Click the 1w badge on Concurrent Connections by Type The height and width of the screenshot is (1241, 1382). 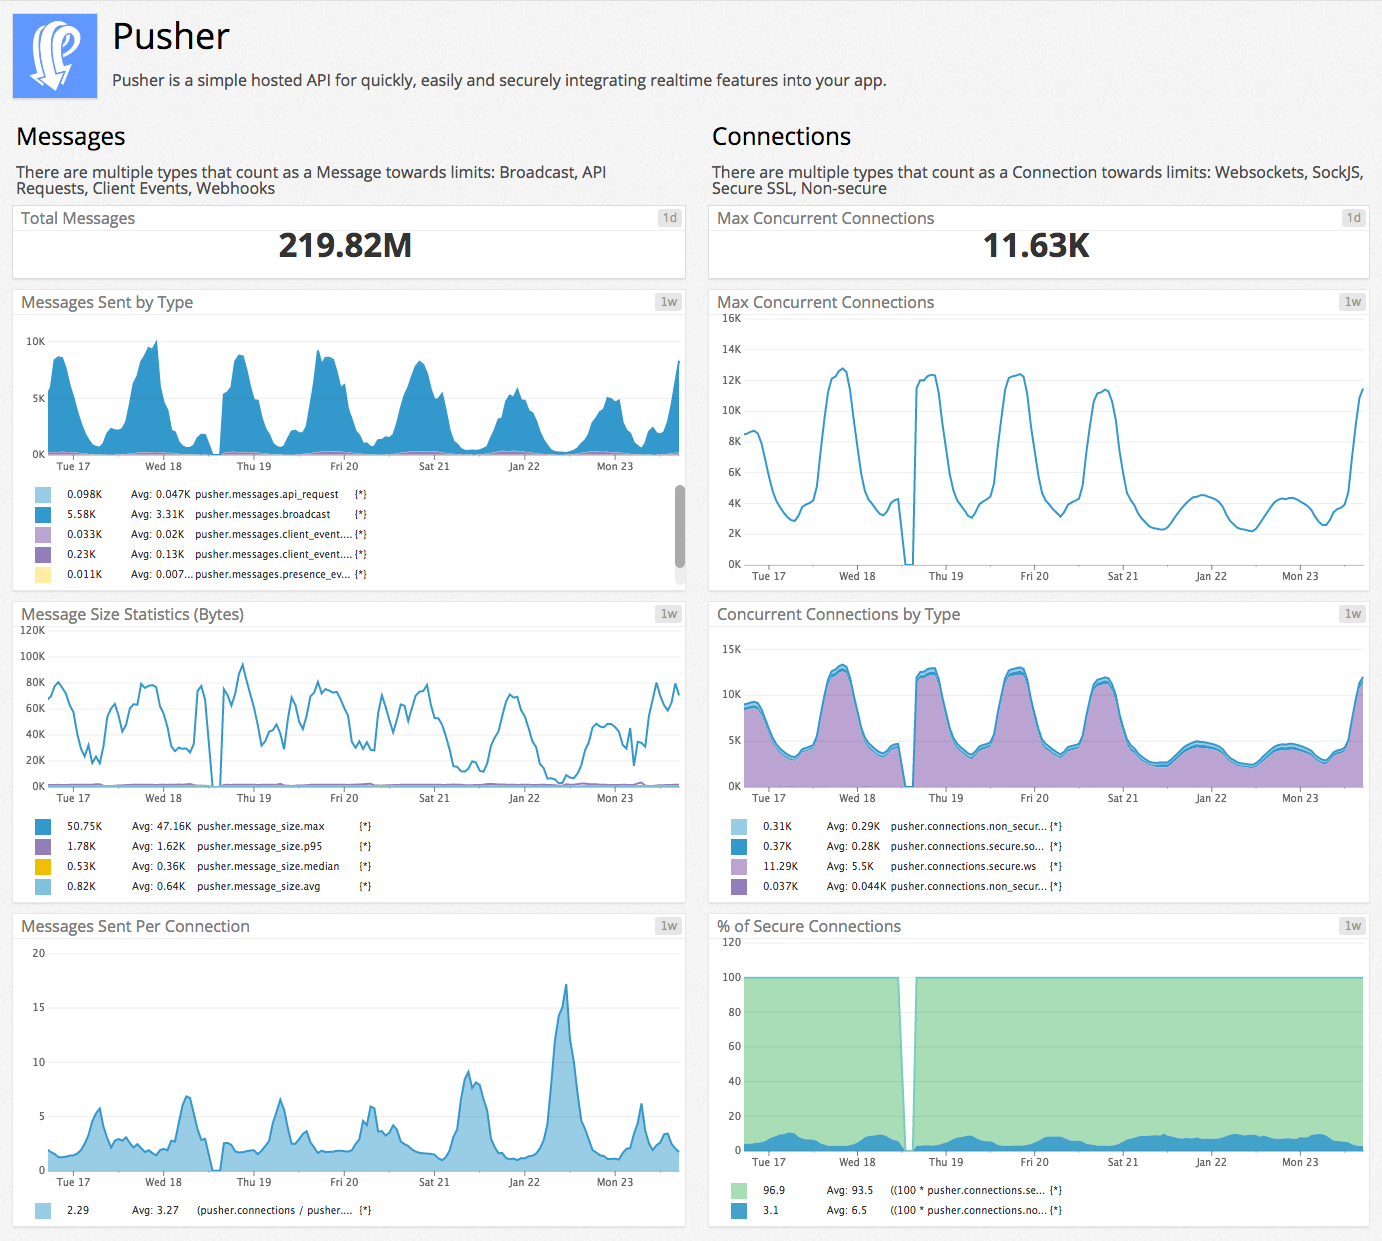[x=1353, y=614]
